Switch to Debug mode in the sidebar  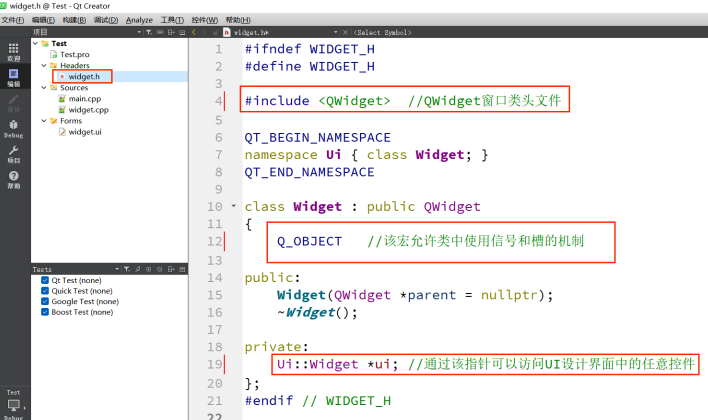tap(14, 129)
